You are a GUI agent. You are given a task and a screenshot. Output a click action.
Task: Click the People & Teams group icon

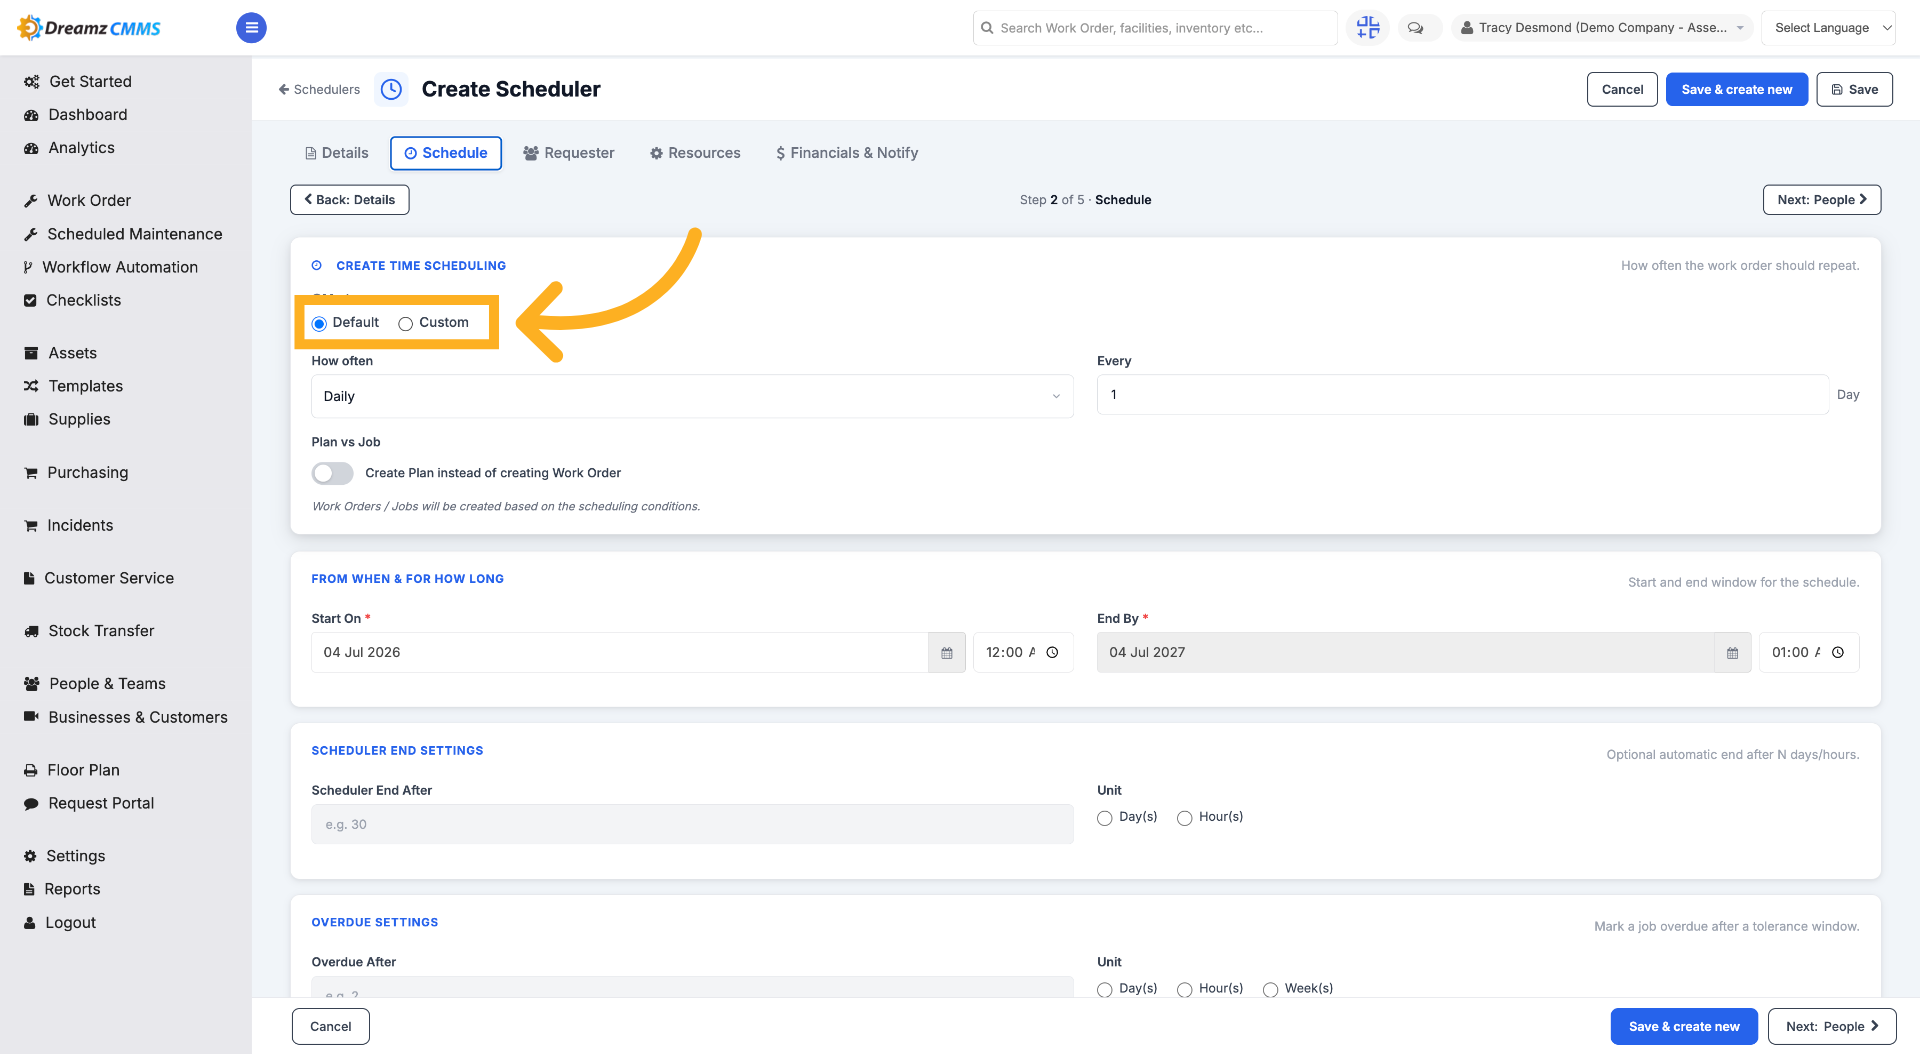point(31,684)
